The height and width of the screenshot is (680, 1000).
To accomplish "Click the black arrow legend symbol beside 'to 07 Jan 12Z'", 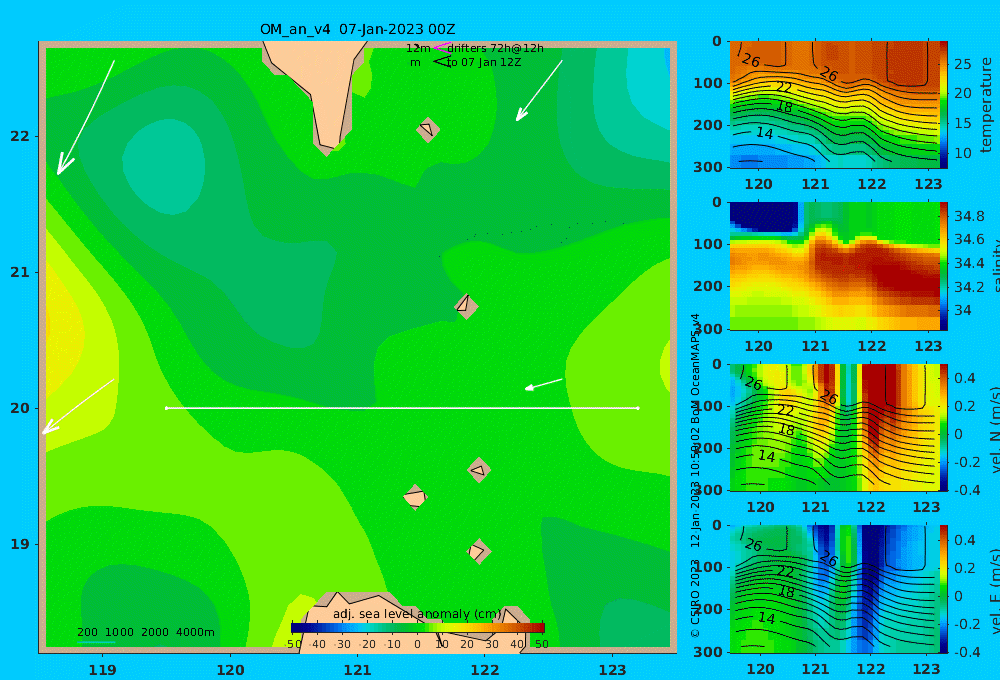I will pos(441,62).
